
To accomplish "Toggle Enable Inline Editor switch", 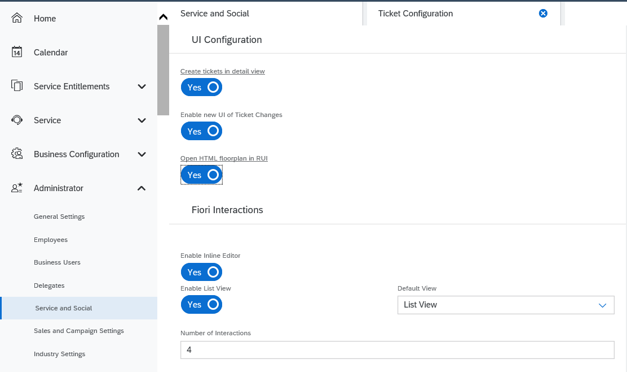I will click(202, 272).
